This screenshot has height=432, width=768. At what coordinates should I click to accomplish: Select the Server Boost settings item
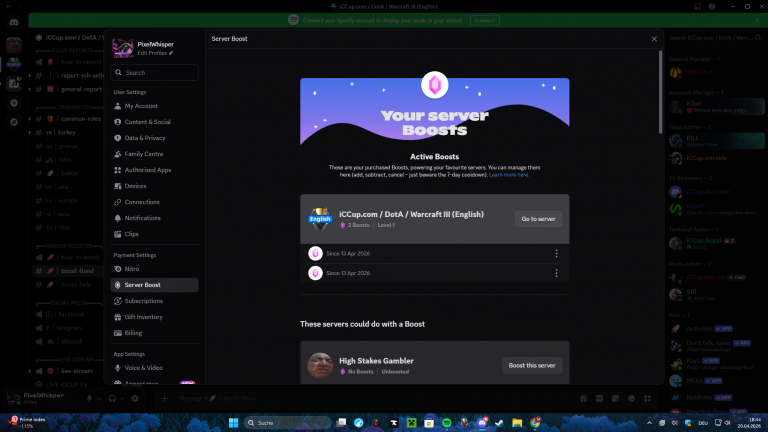pos(154,285)
